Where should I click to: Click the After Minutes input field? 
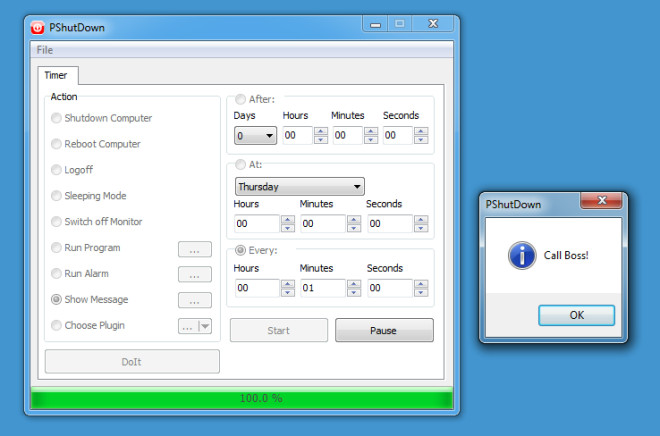pyautogui.click(x=348, y=136)
